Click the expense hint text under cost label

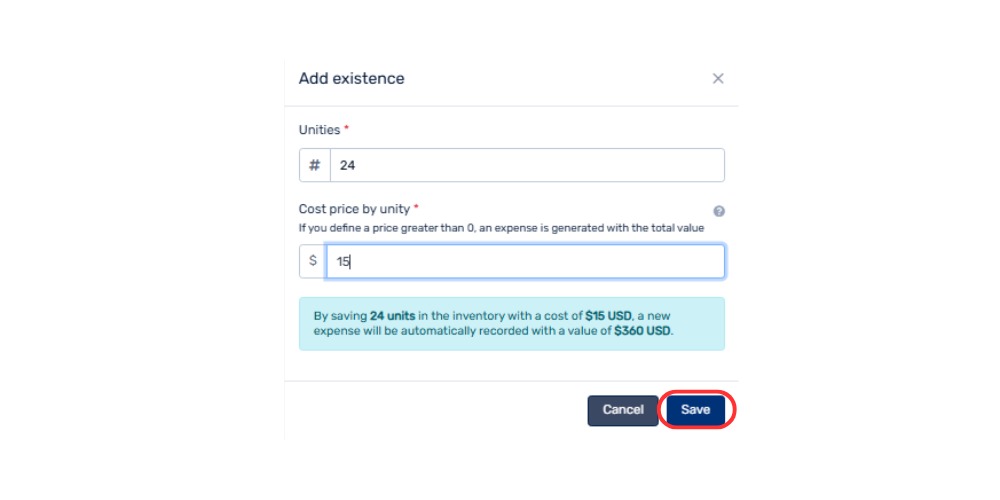[501, 228]
